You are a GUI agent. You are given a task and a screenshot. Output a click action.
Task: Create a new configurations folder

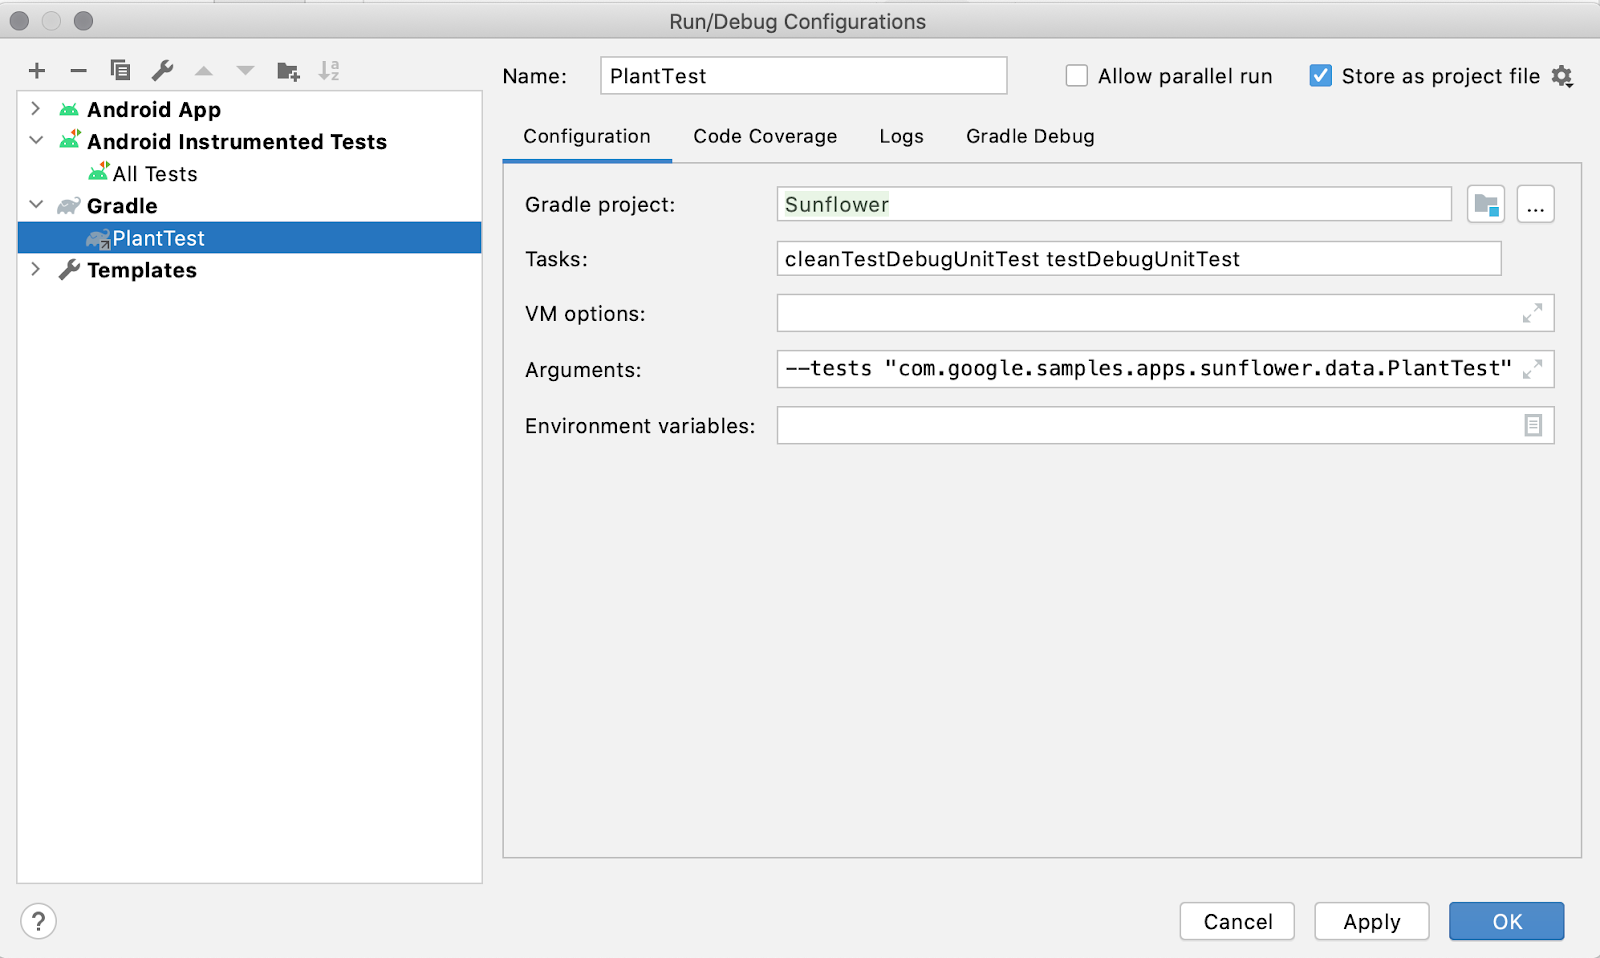(x=288, y=70)
